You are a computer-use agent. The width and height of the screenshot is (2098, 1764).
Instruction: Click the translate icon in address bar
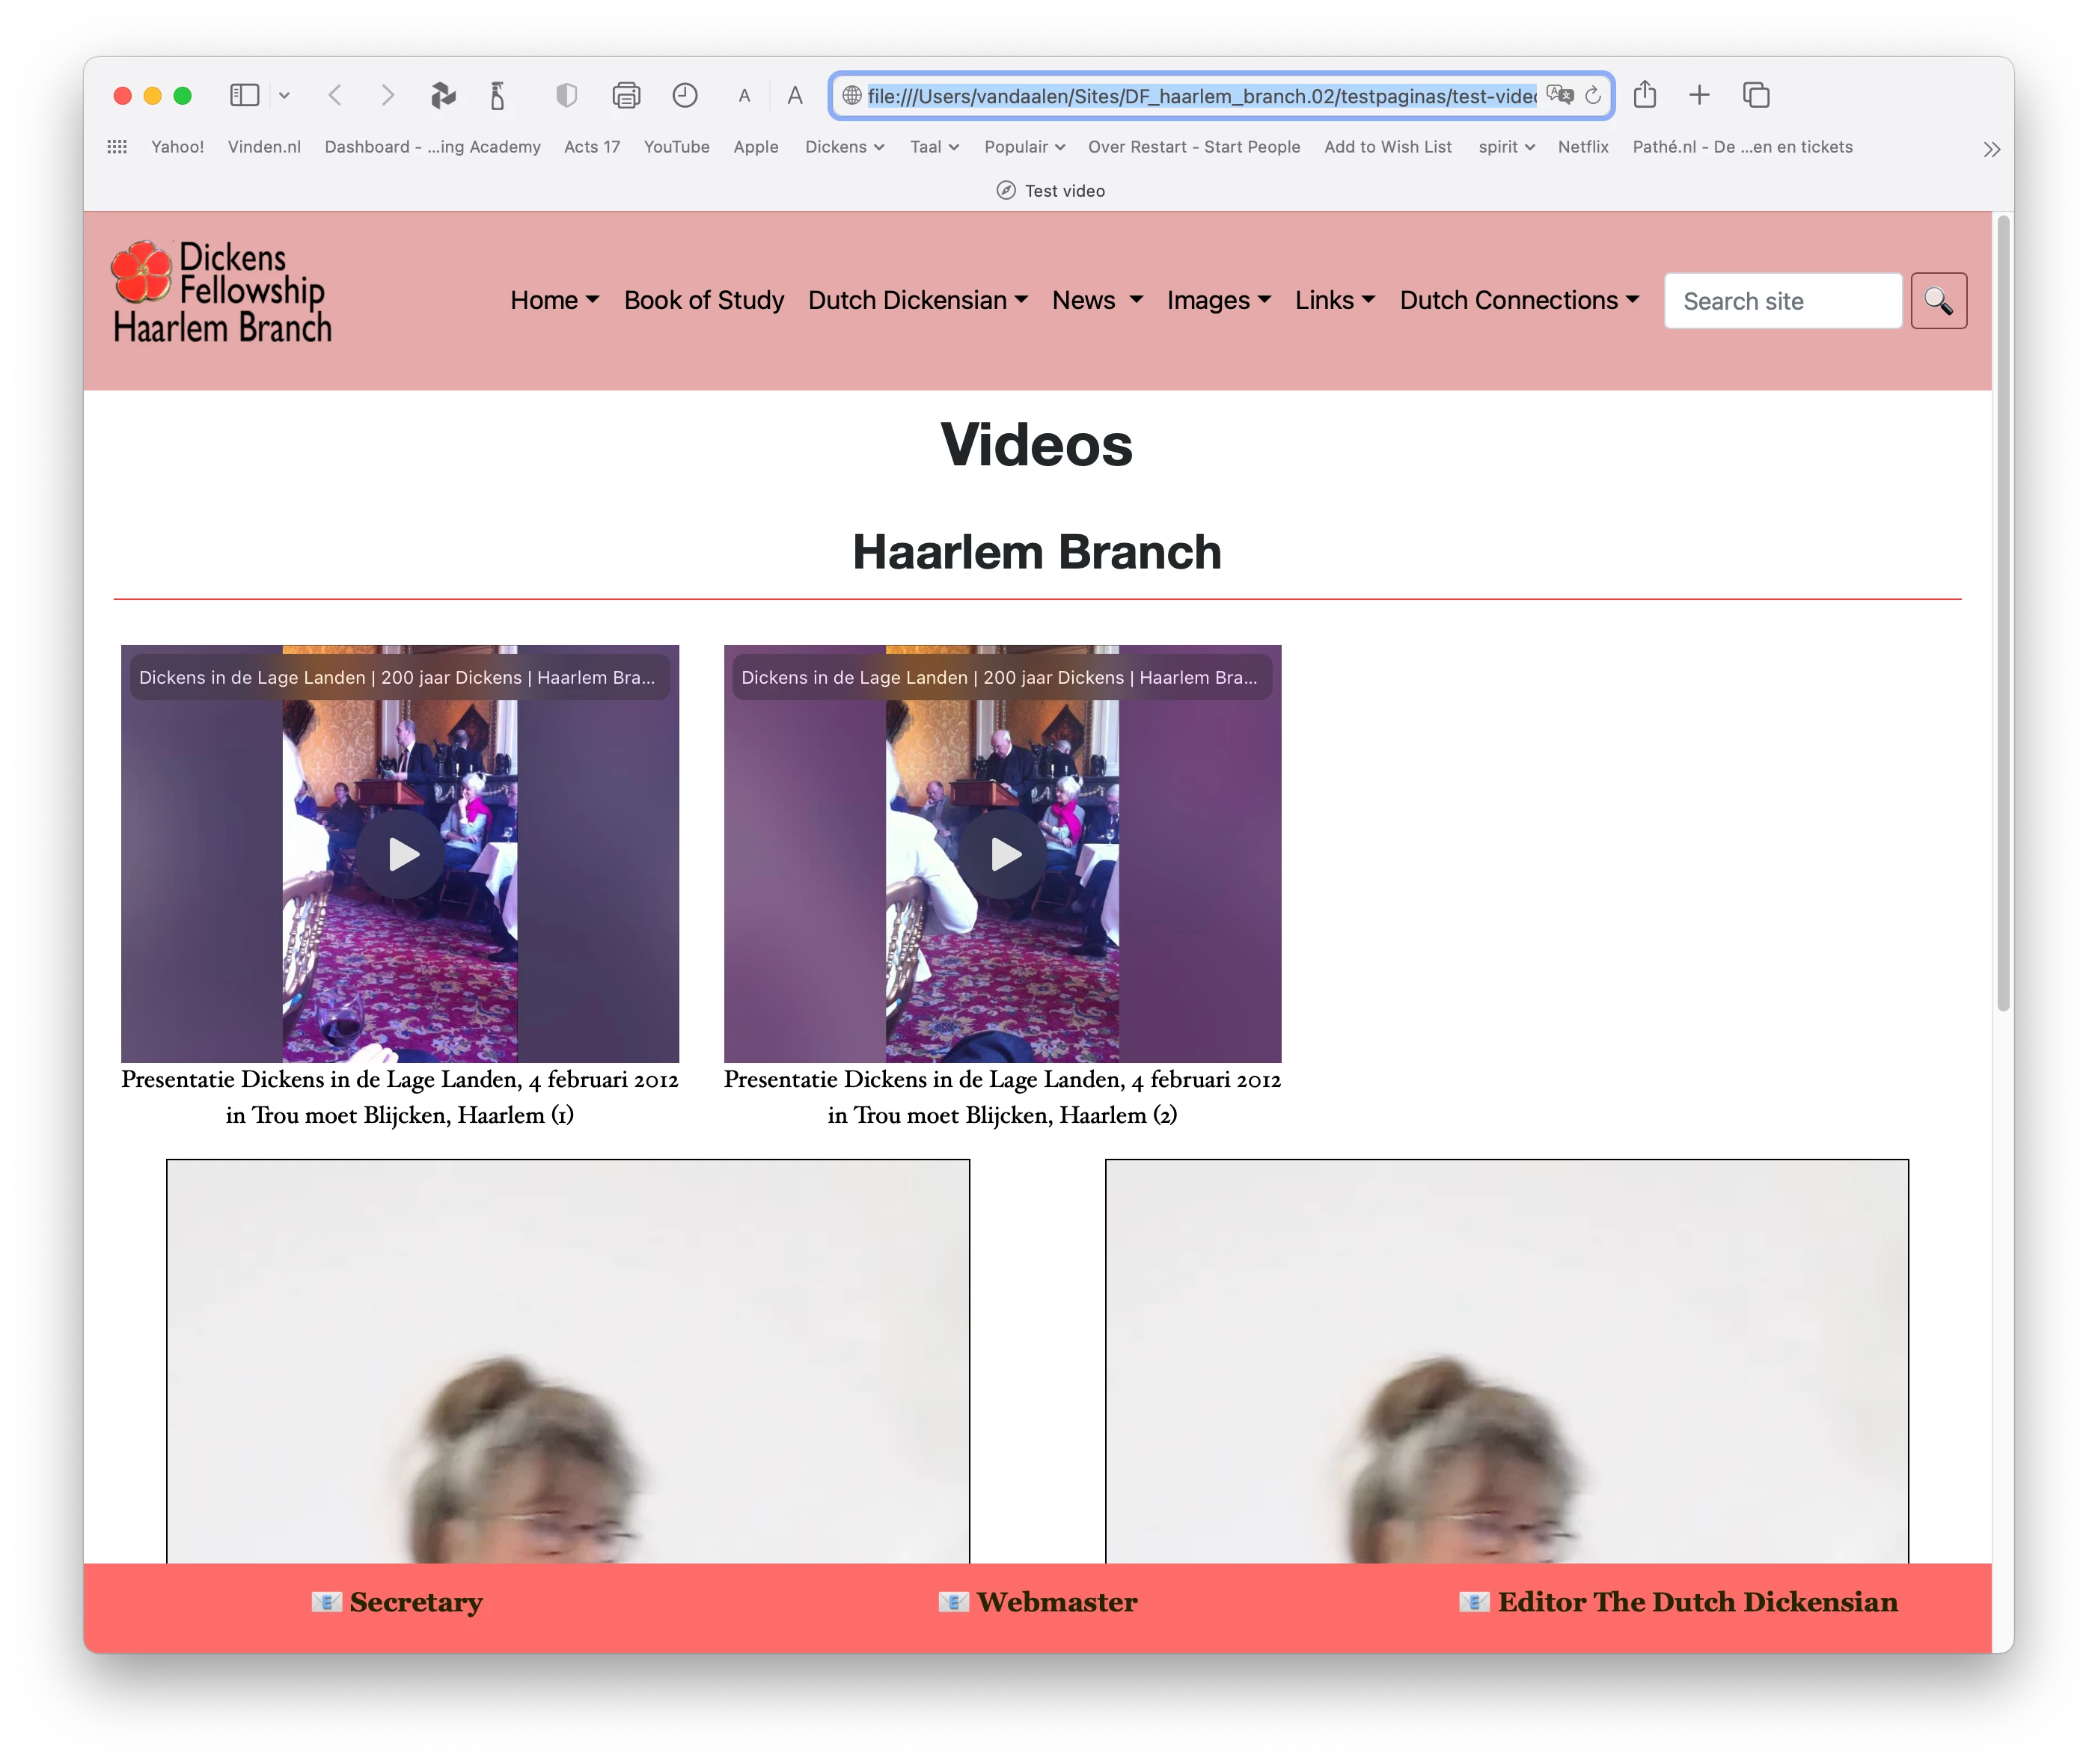click(1559, 95)
